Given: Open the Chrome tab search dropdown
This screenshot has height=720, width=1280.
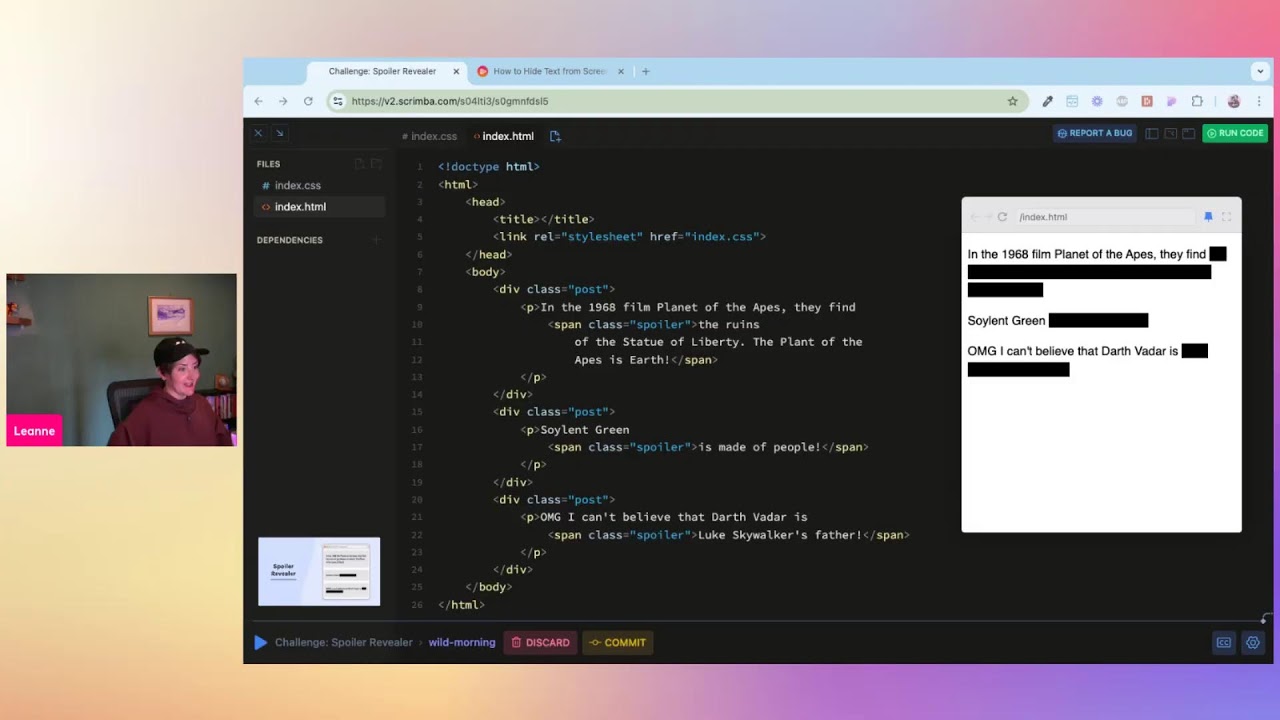Looking at the screenshot, I should [x=1260, y=71].
